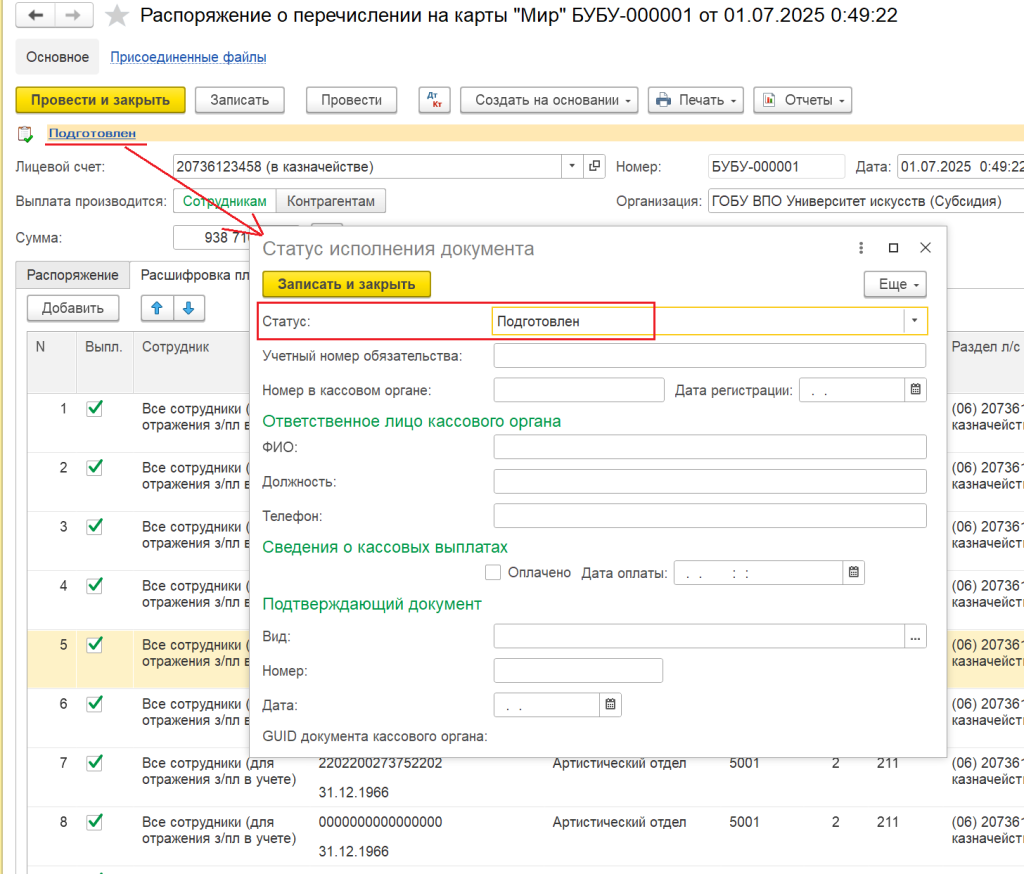Go forward with the right arrow button
The image size is (1024, 874).
(x=73, y=15)
